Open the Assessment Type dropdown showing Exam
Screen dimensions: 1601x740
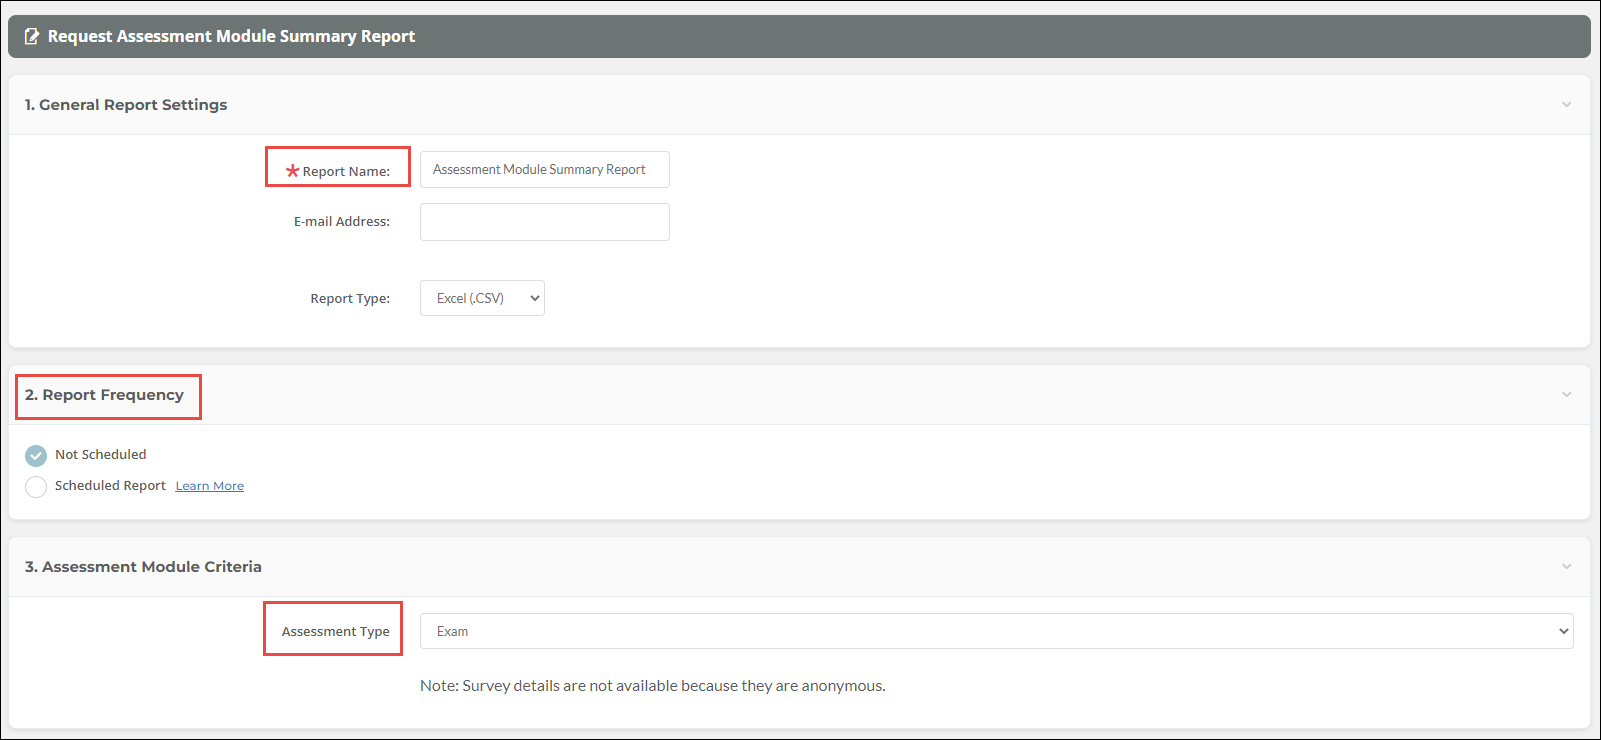click(x=996, y=631)
